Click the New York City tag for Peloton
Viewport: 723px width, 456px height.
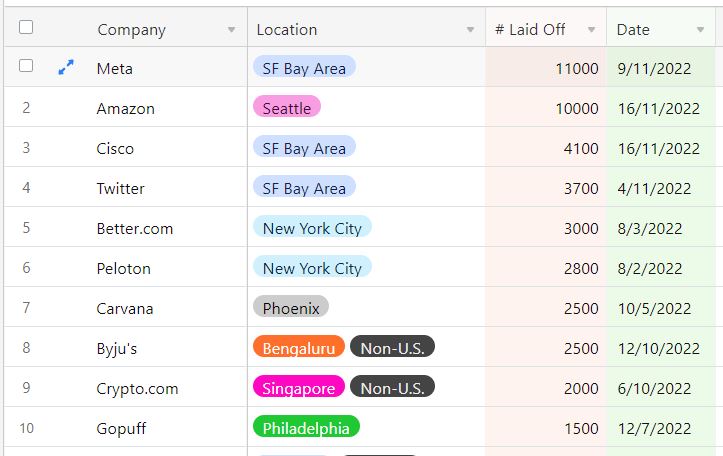[x=312, y=267]
